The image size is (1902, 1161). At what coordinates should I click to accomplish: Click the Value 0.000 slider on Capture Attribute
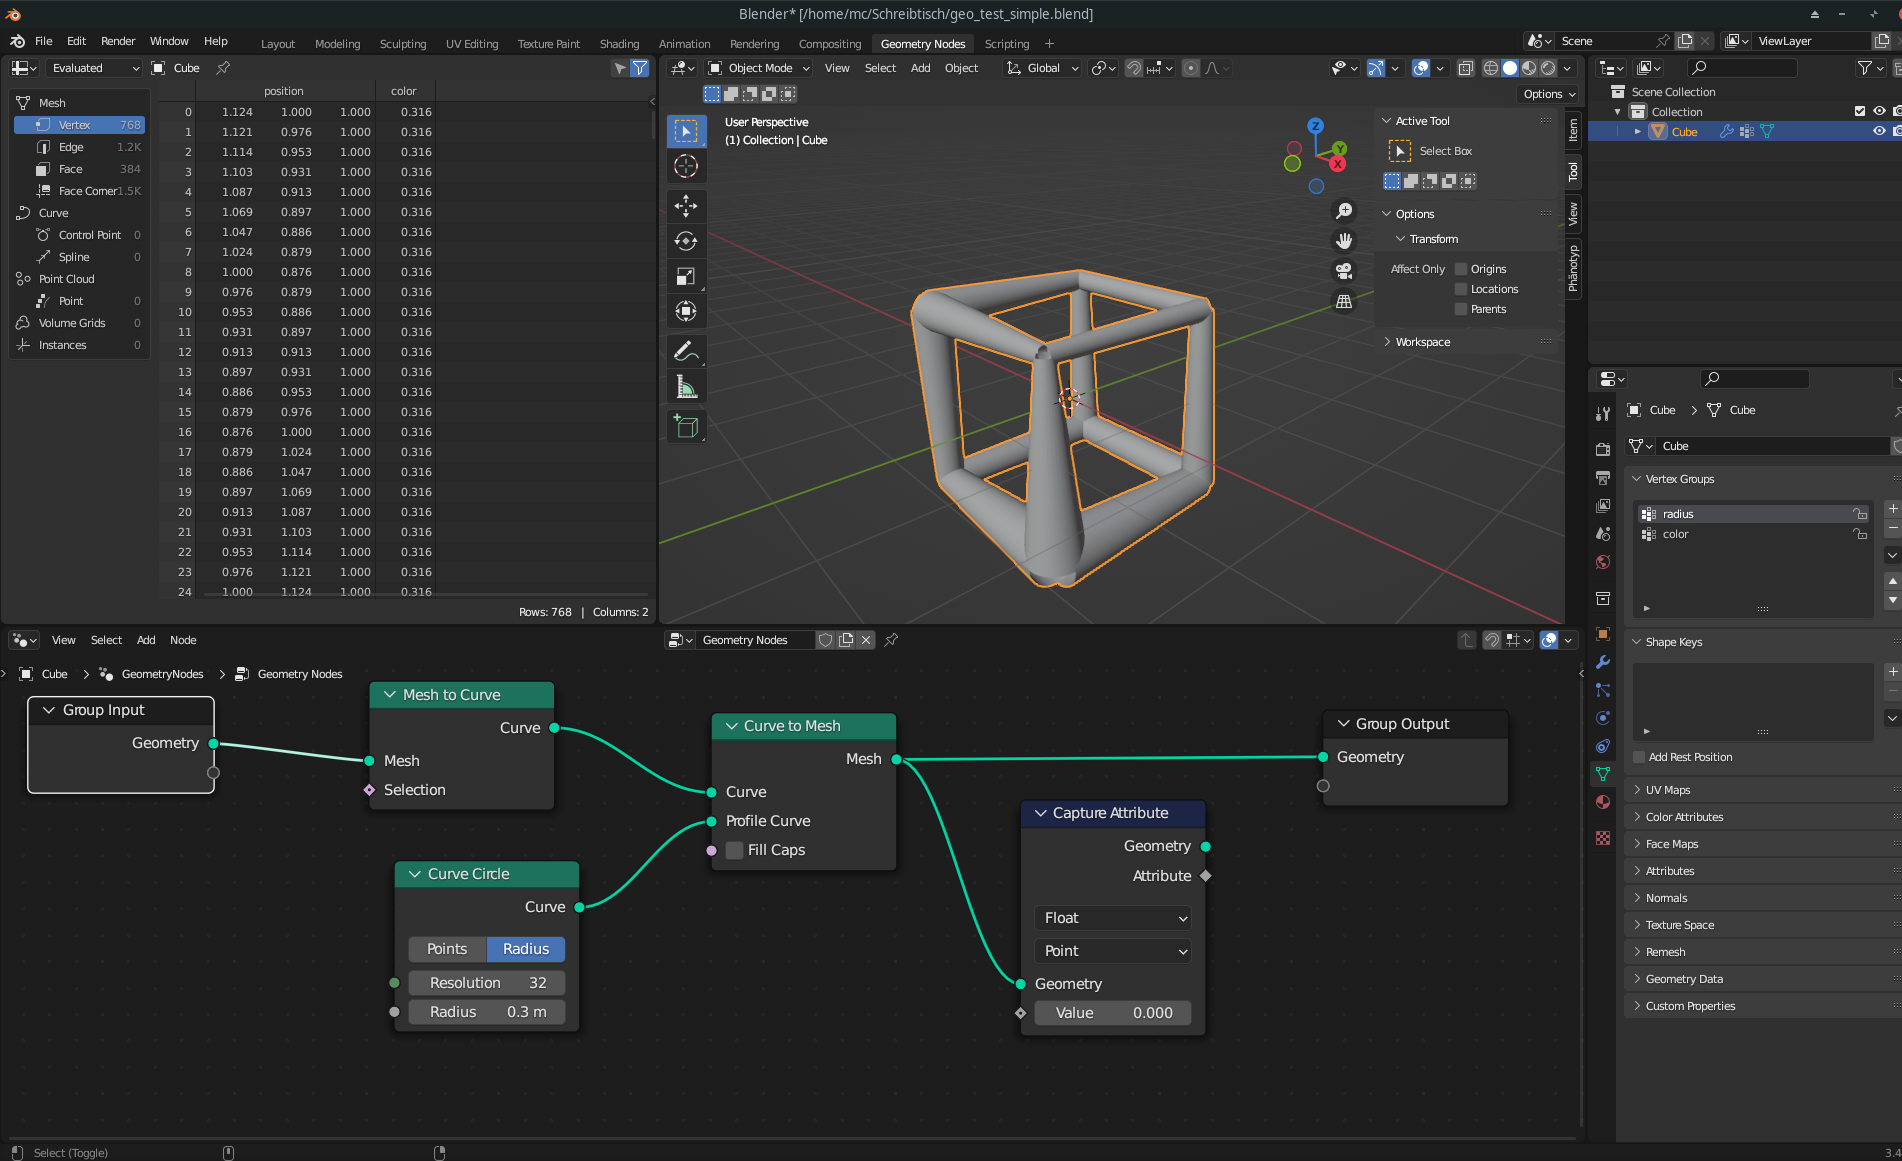click(1113, 1013)
